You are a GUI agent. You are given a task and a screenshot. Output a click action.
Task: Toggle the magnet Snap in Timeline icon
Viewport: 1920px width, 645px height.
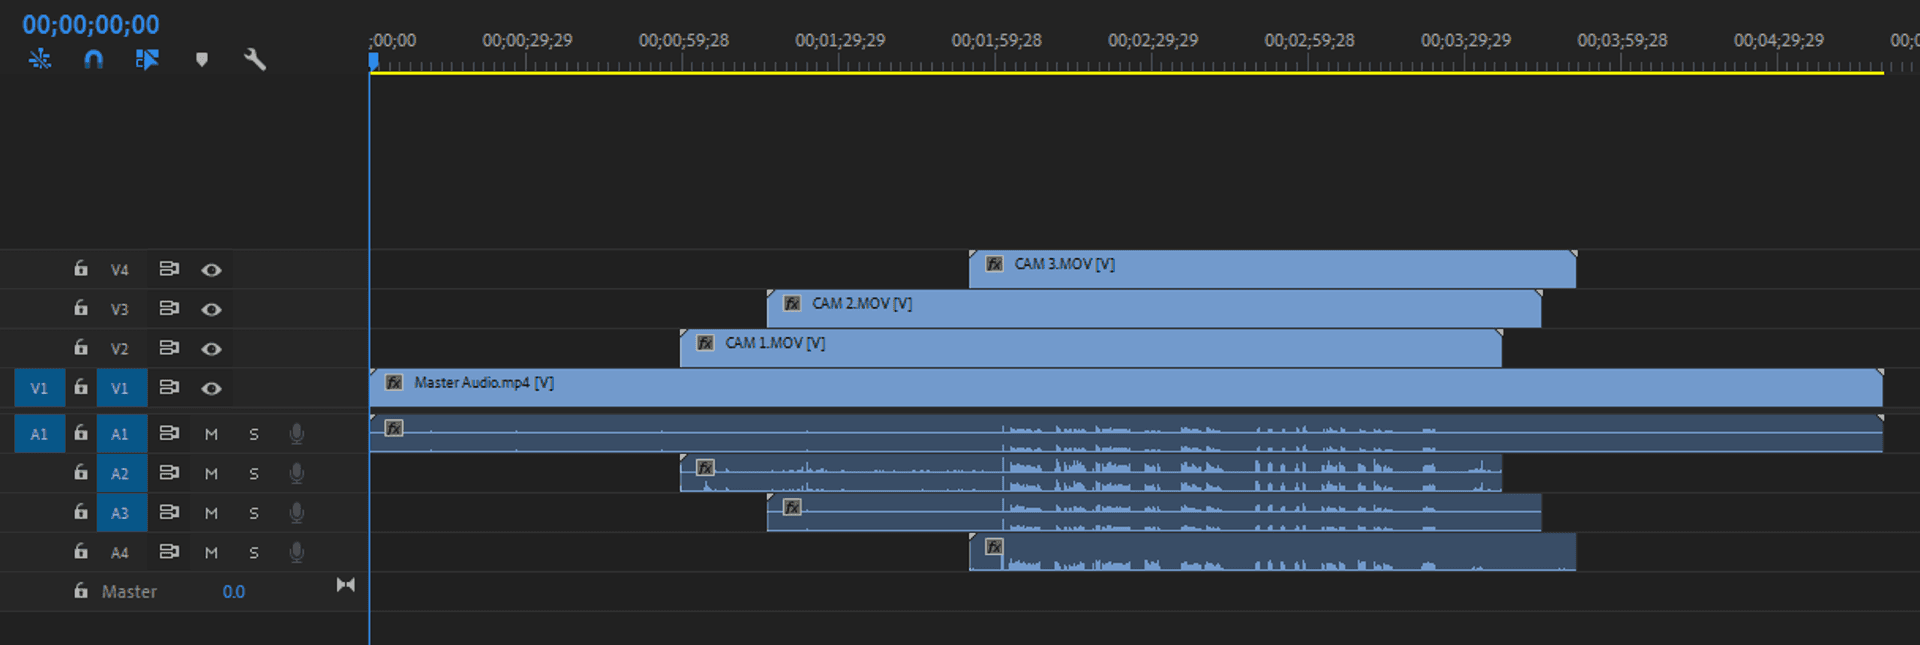point(93,59)
